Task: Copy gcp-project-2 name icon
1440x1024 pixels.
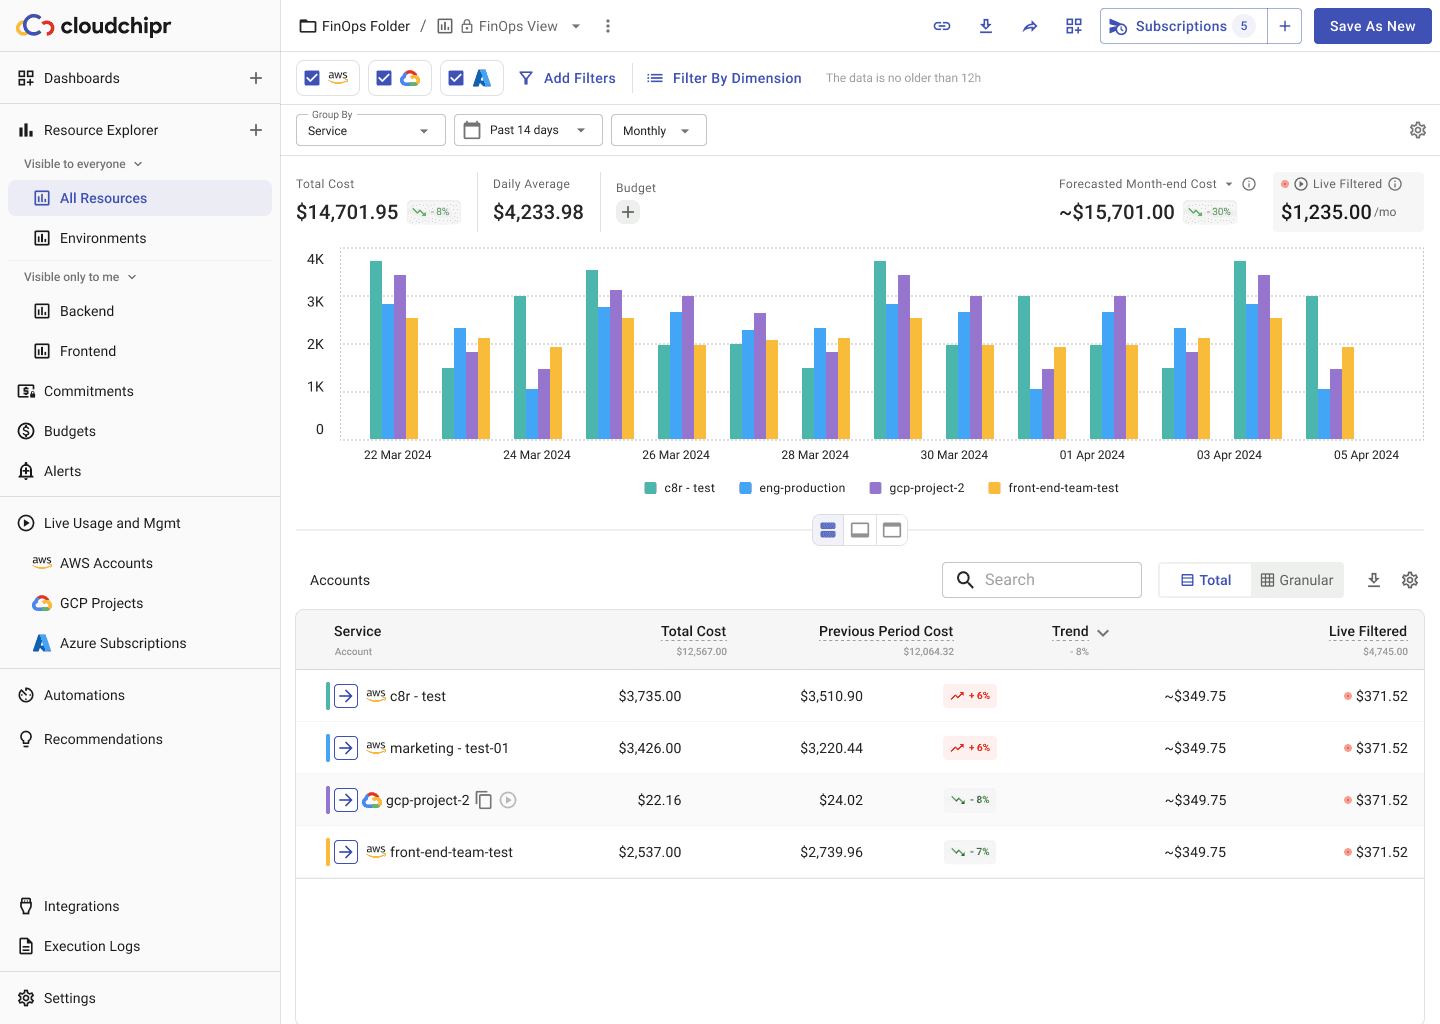Action: 484,800
